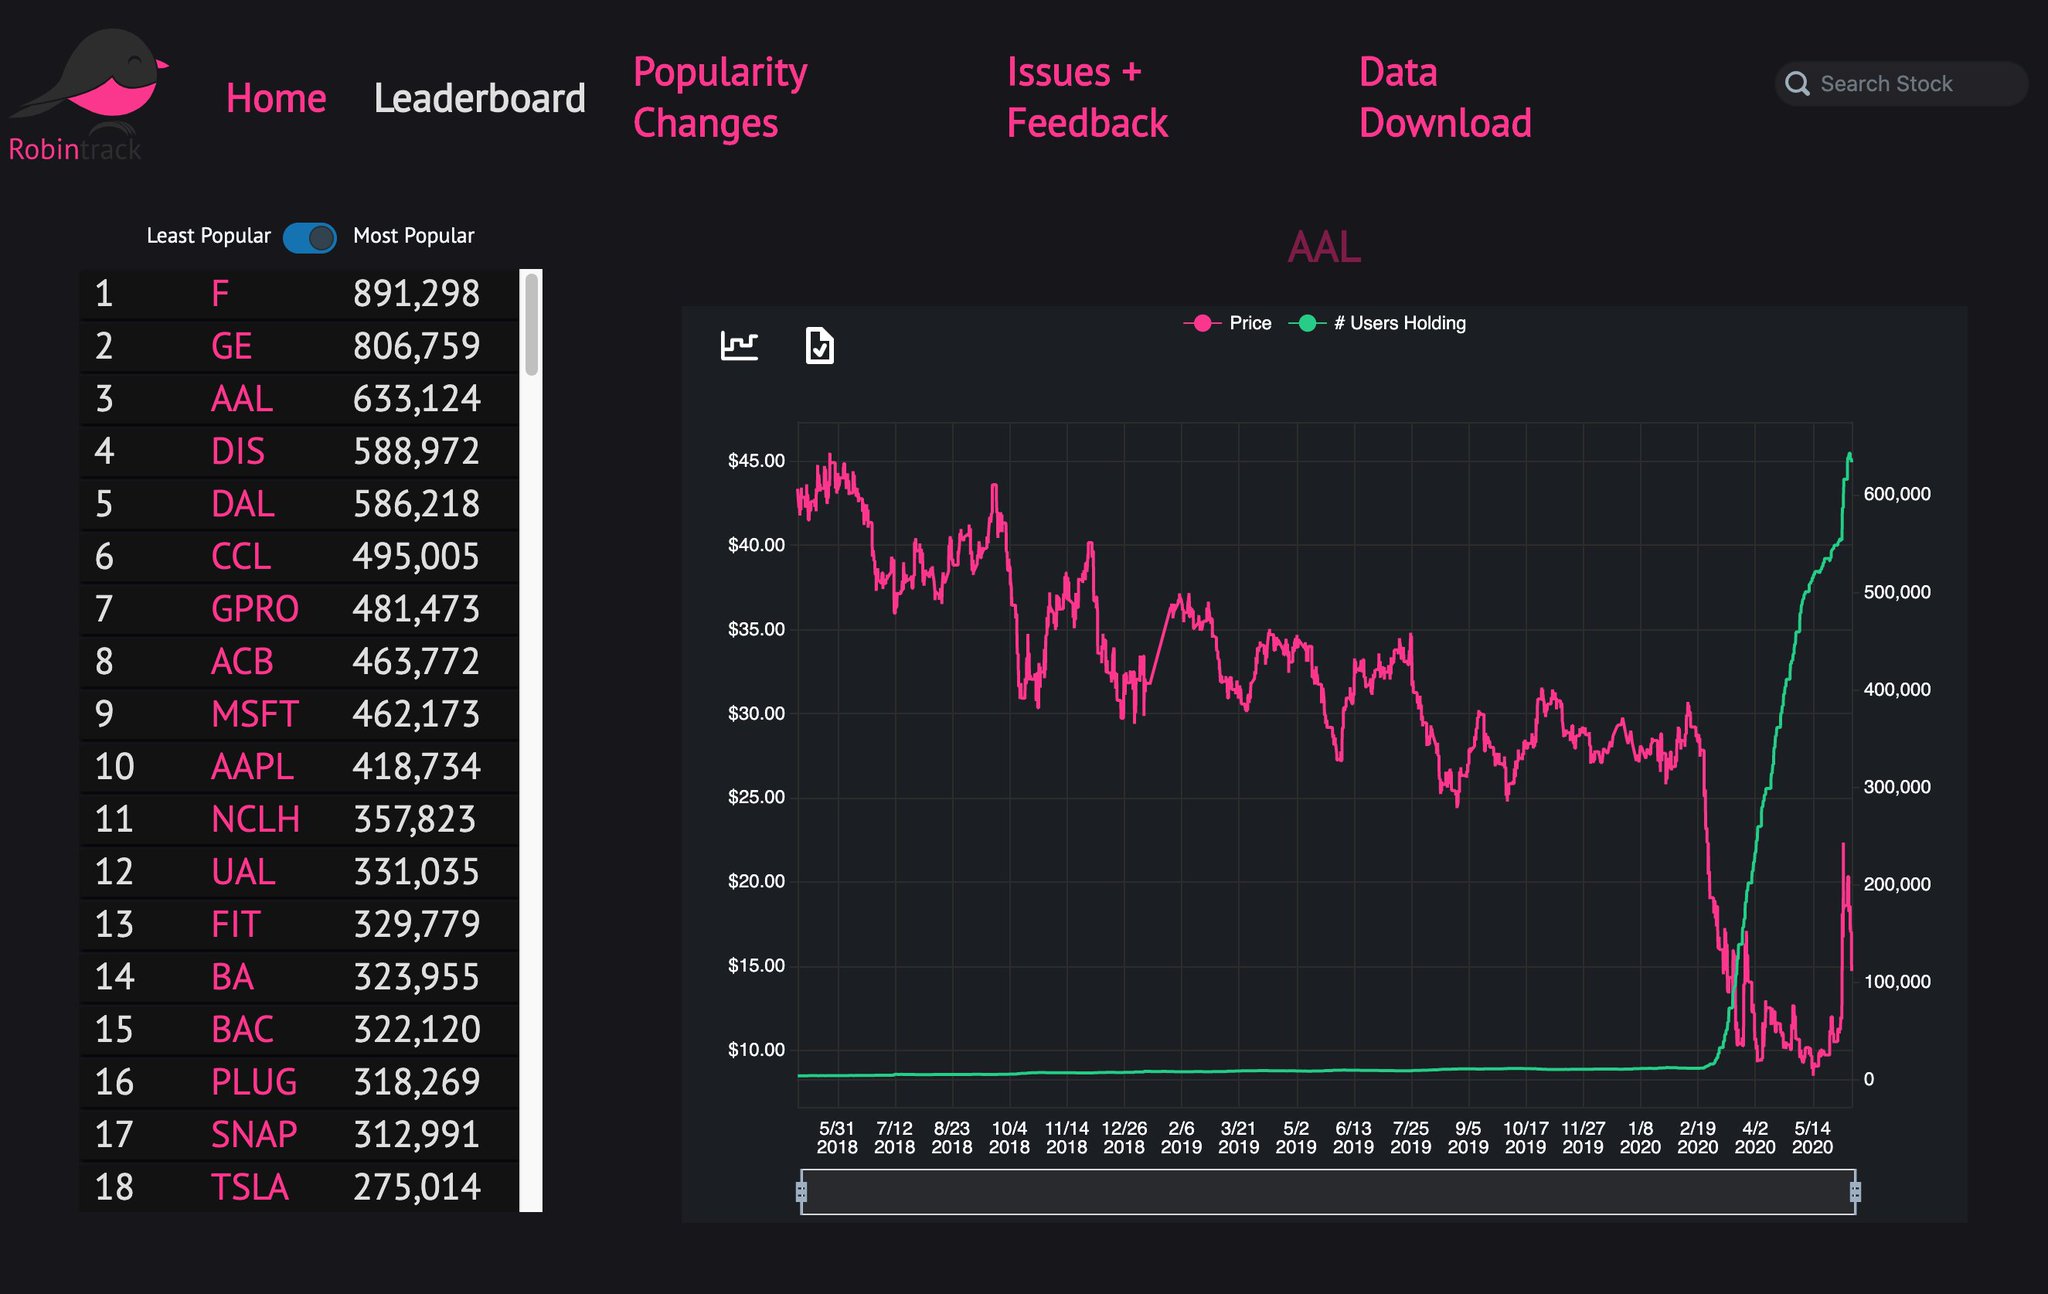Select ticker CCL in leaderboard
The image size is (2048, 1294).
point(240,556)
